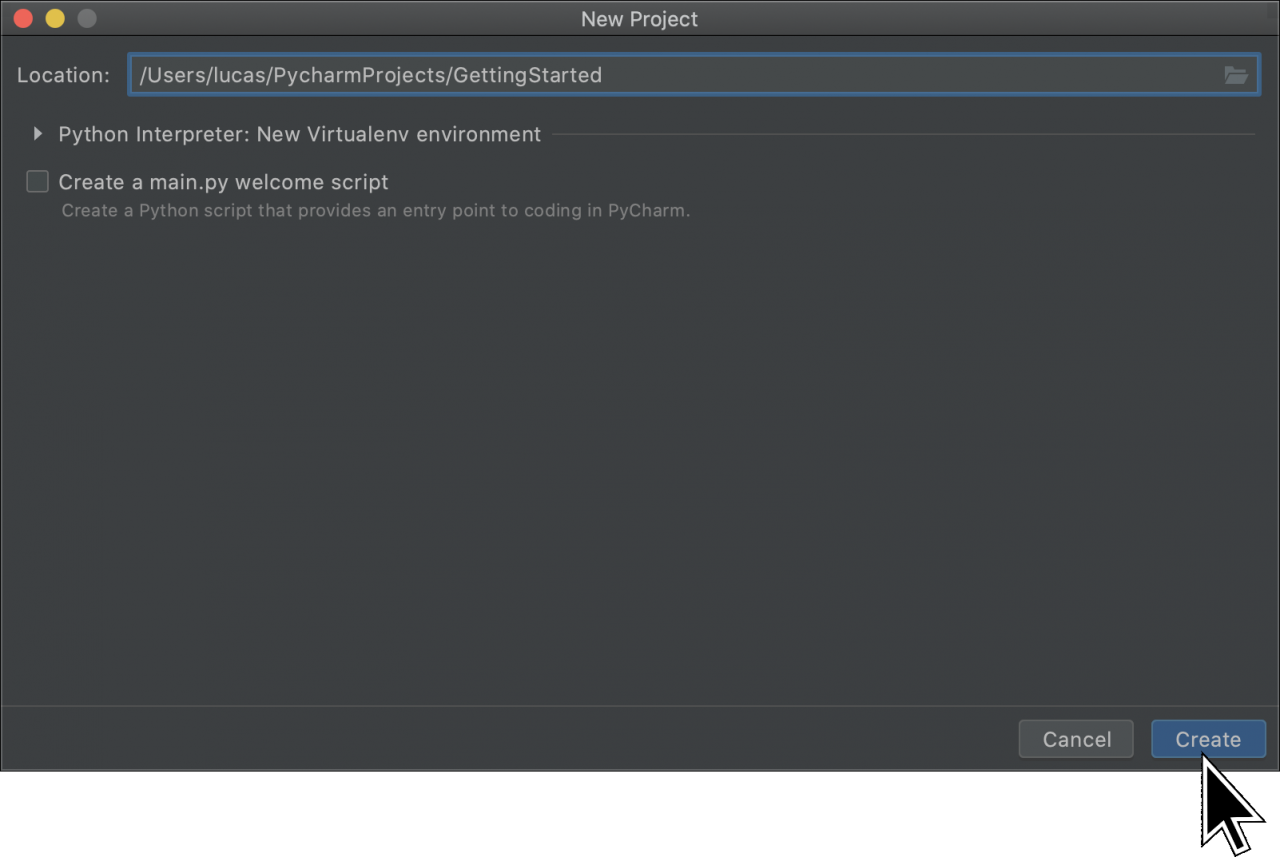Click the PyCharm entry point description text
Image resolution: width=1280 pixels, height=857 pixels.
click(375, 210)
